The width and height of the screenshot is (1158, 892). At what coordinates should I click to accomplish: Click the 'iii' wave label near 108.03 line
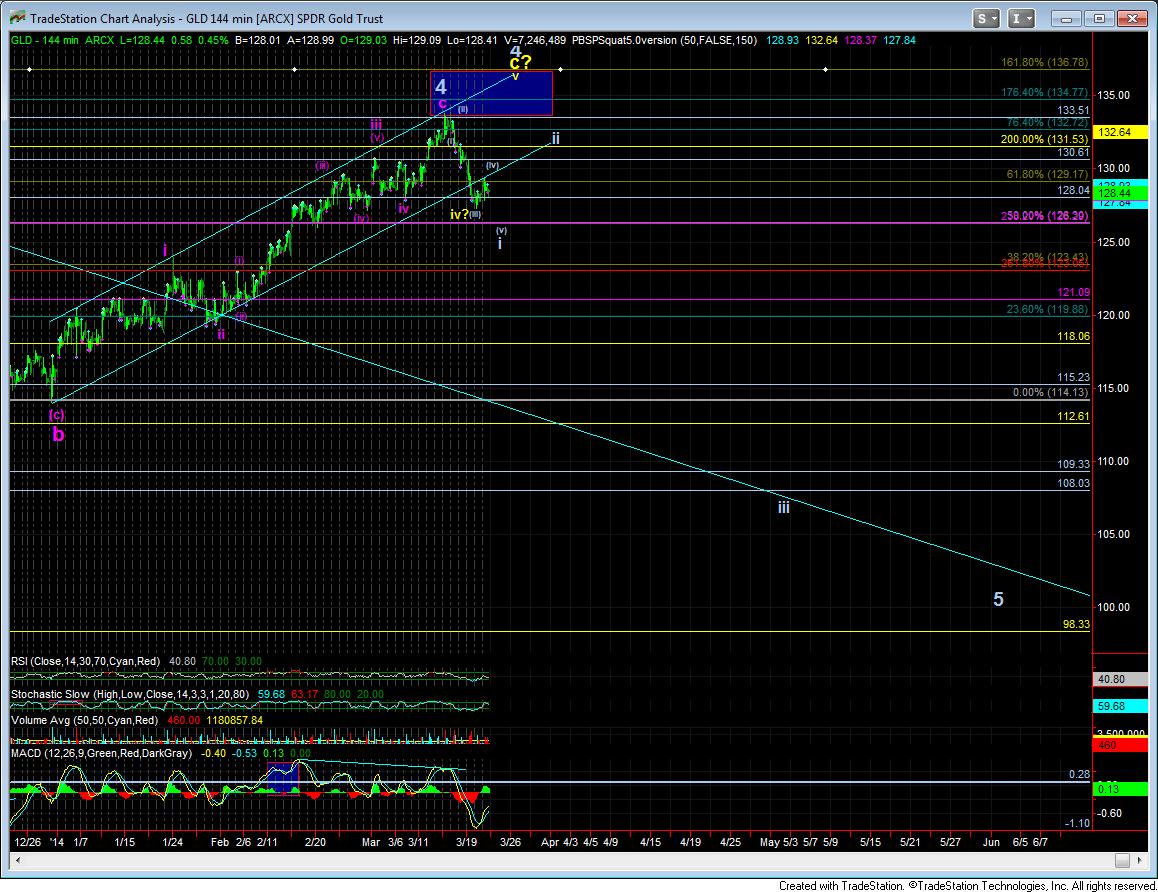tap(784, 508)
